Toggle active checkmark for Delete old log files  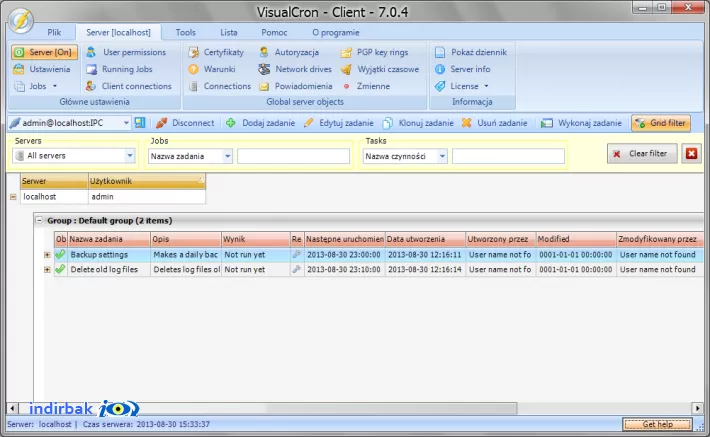tap(60, 269)
